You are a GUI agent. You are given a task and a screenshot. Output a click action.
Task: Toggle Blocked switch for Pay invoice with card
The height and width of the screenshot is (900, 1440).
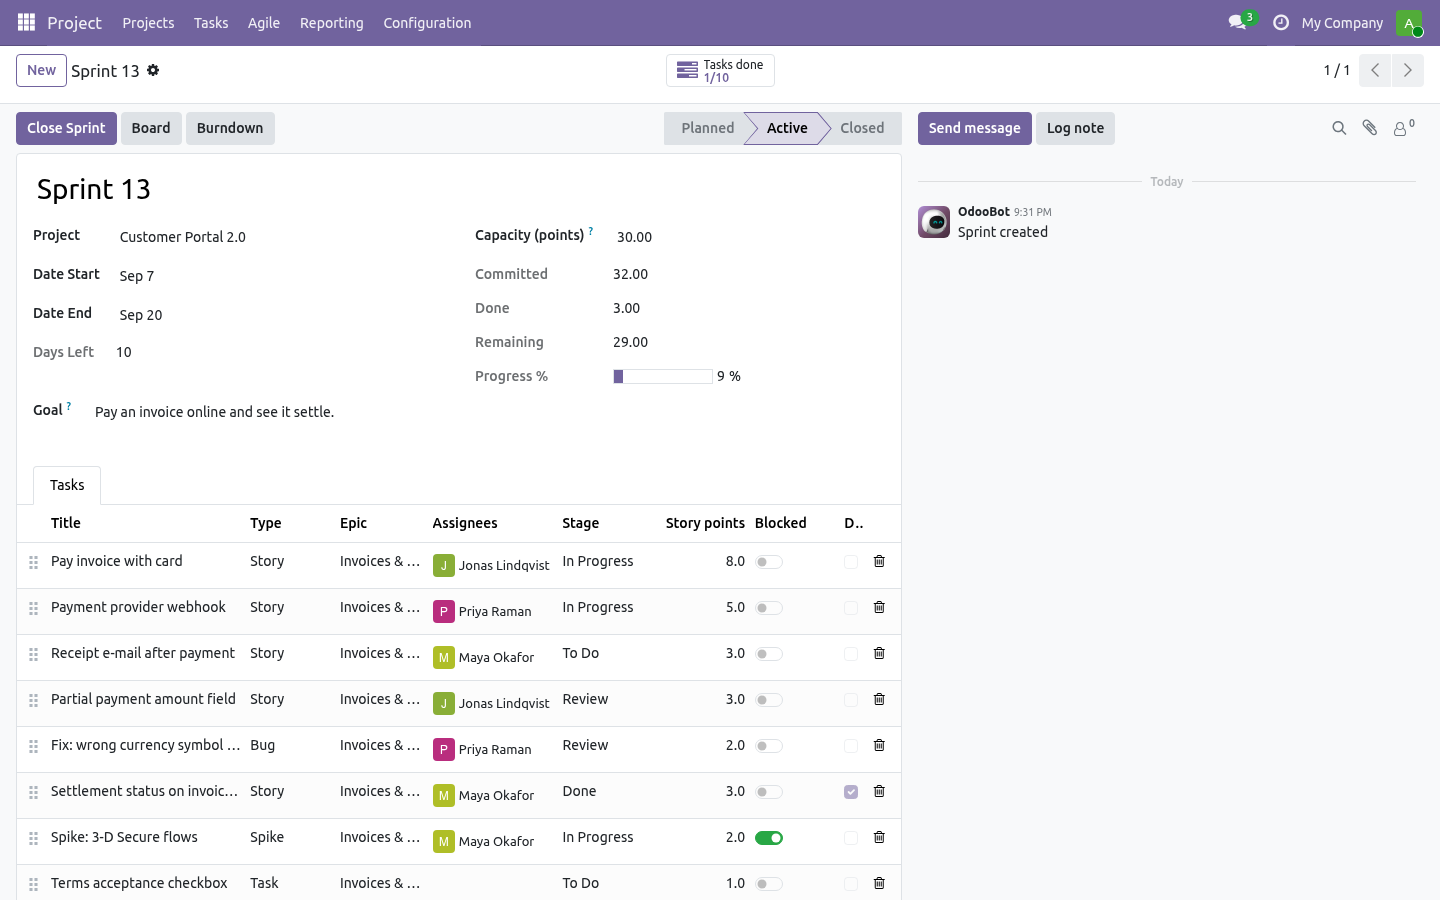[769, 562]
